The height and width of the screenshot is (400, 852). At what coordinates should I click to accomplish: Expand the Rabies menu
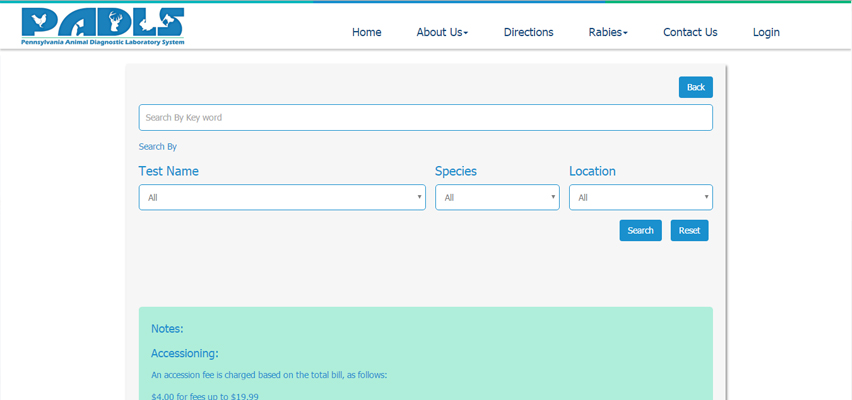point(608,32)
